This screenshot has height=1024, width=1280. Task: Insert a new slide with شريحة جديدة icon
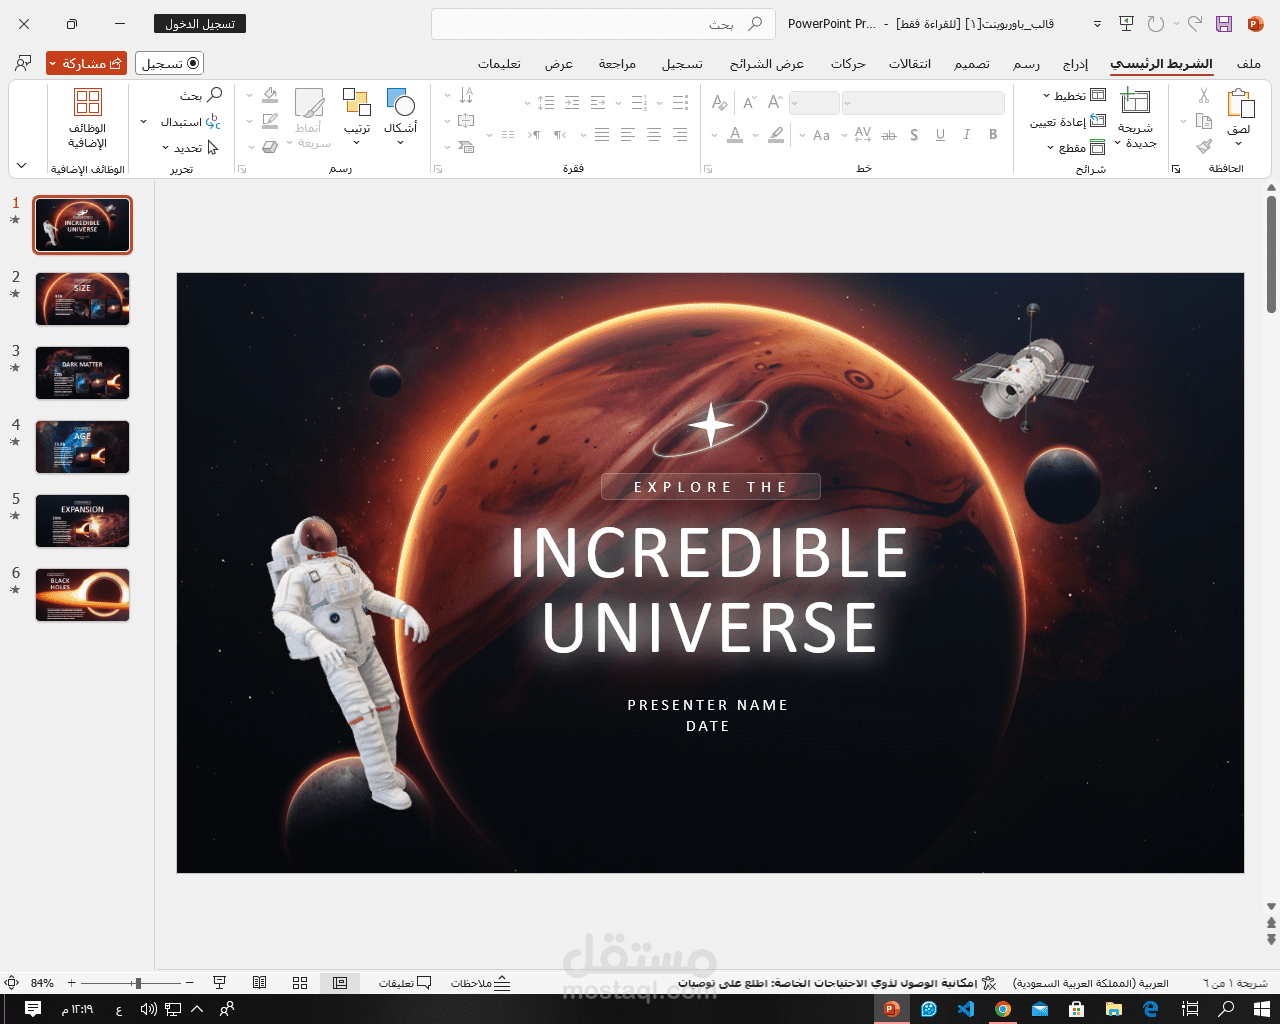1135,102
